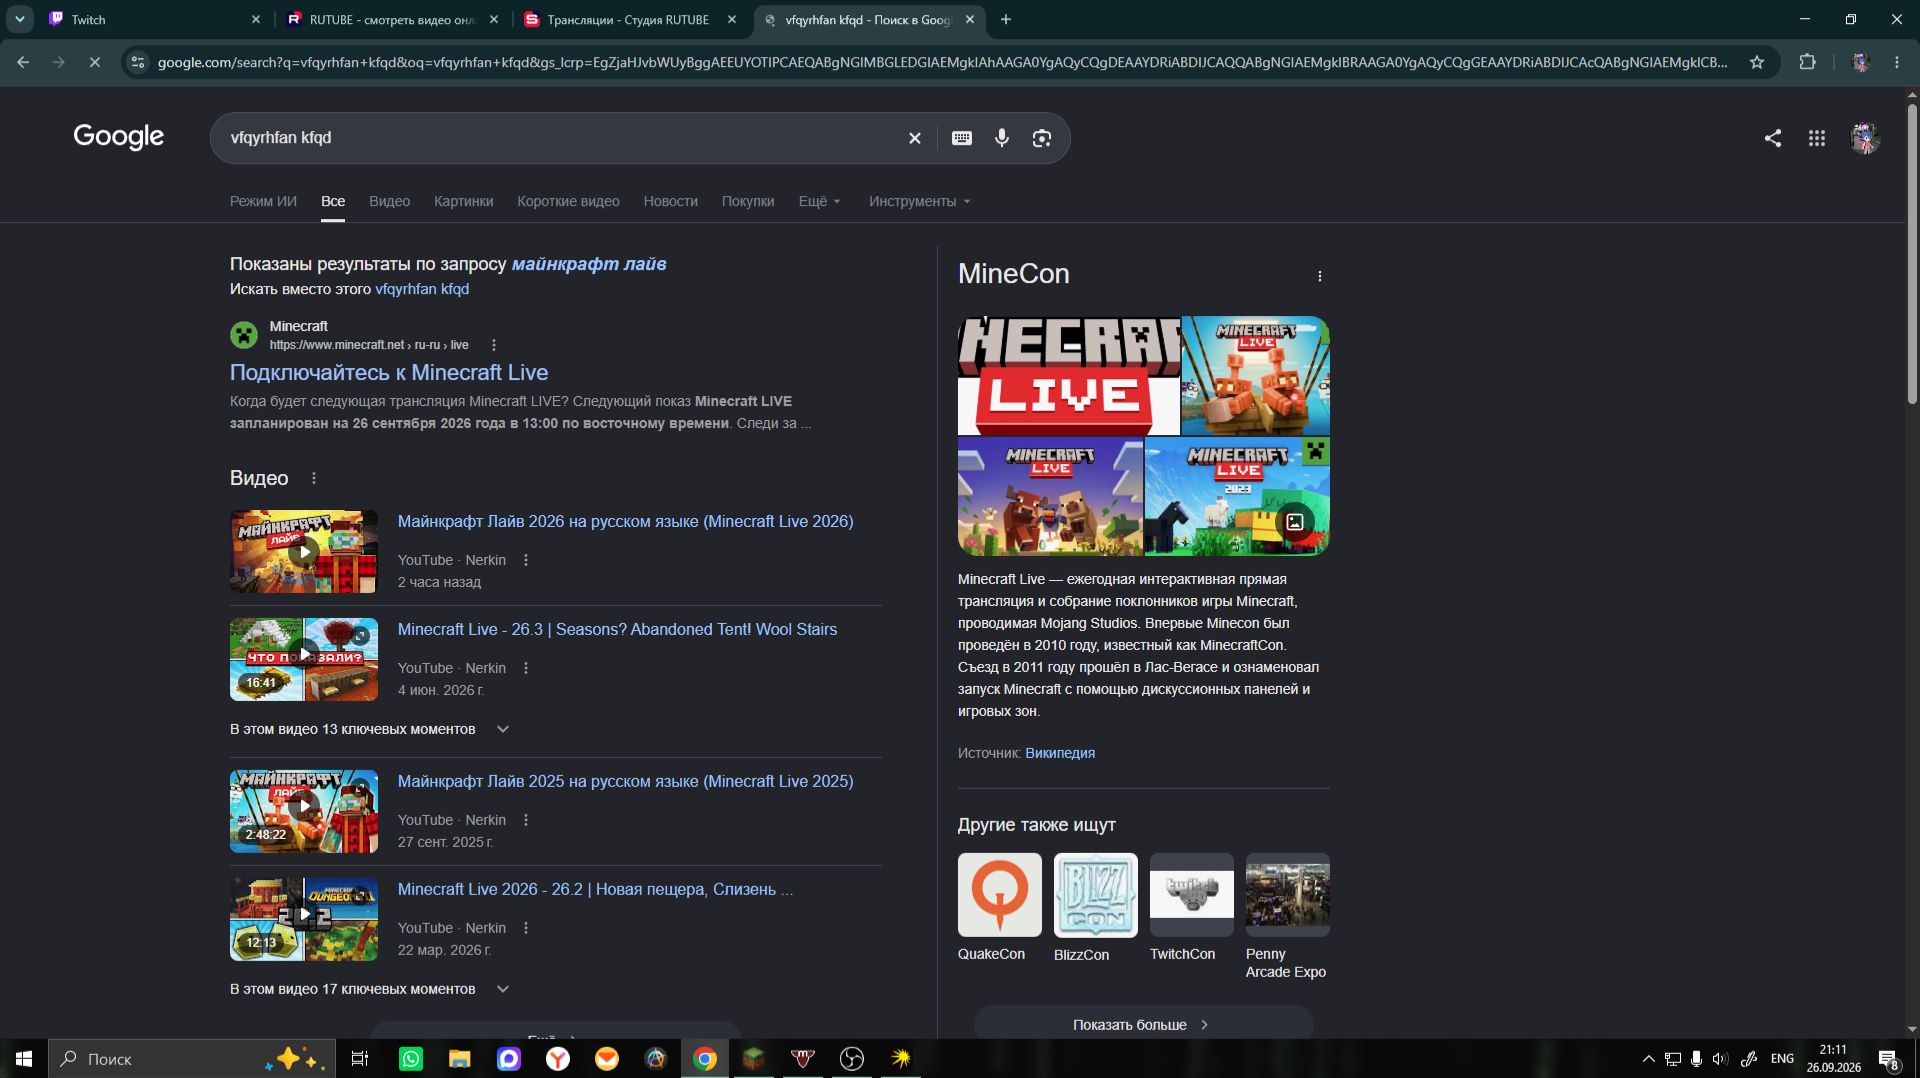This screenshot has height=1078, width=1920.
Task: Open OBS Studio from the taskbar
Action: pos(852,1059)
